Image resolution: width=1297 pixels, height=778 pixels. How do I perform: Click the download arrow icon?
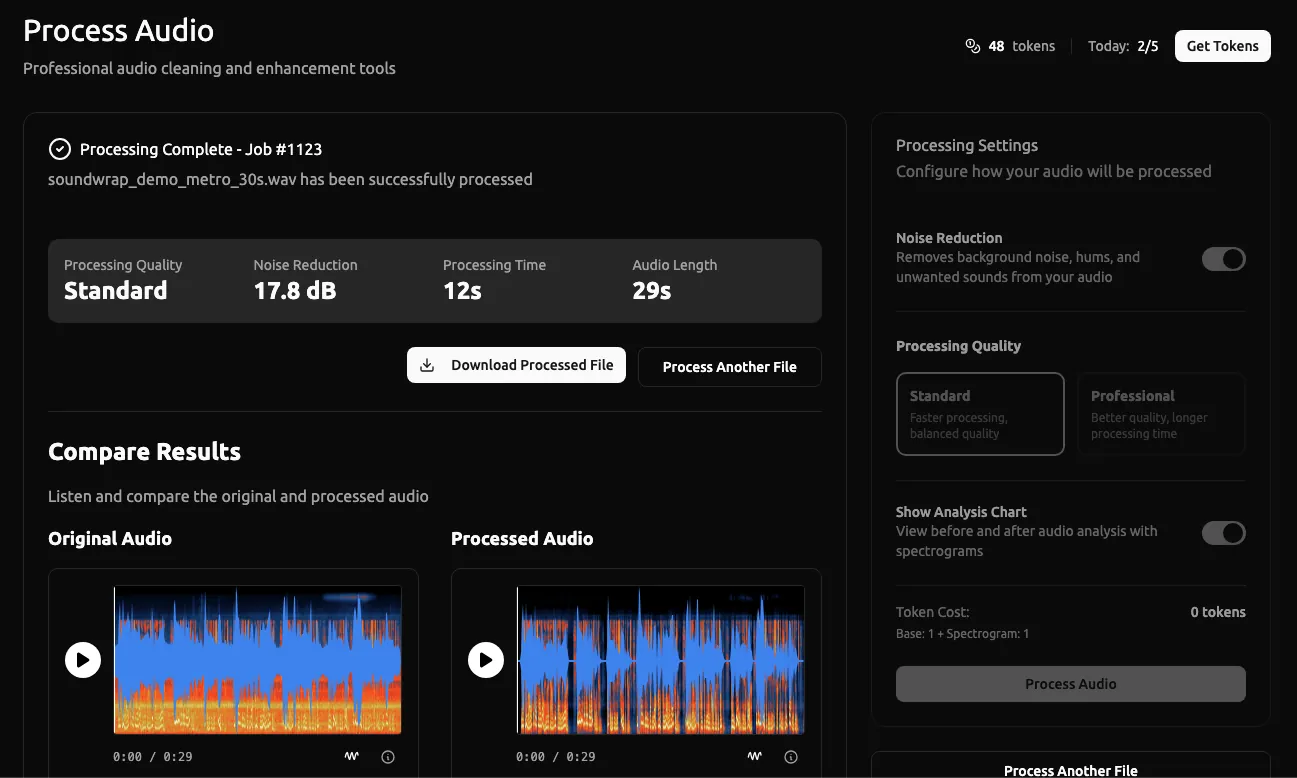coord(427,365)
